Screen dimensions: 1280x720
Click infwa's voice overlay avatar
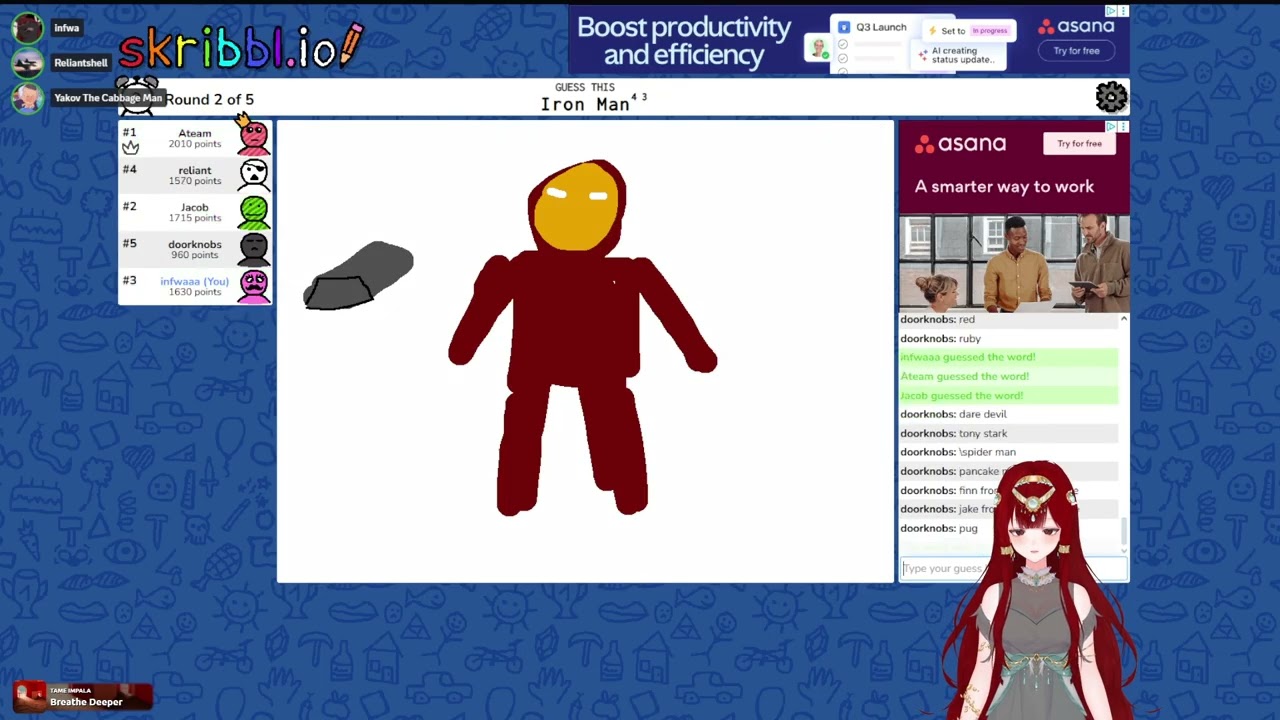[27, 28]
